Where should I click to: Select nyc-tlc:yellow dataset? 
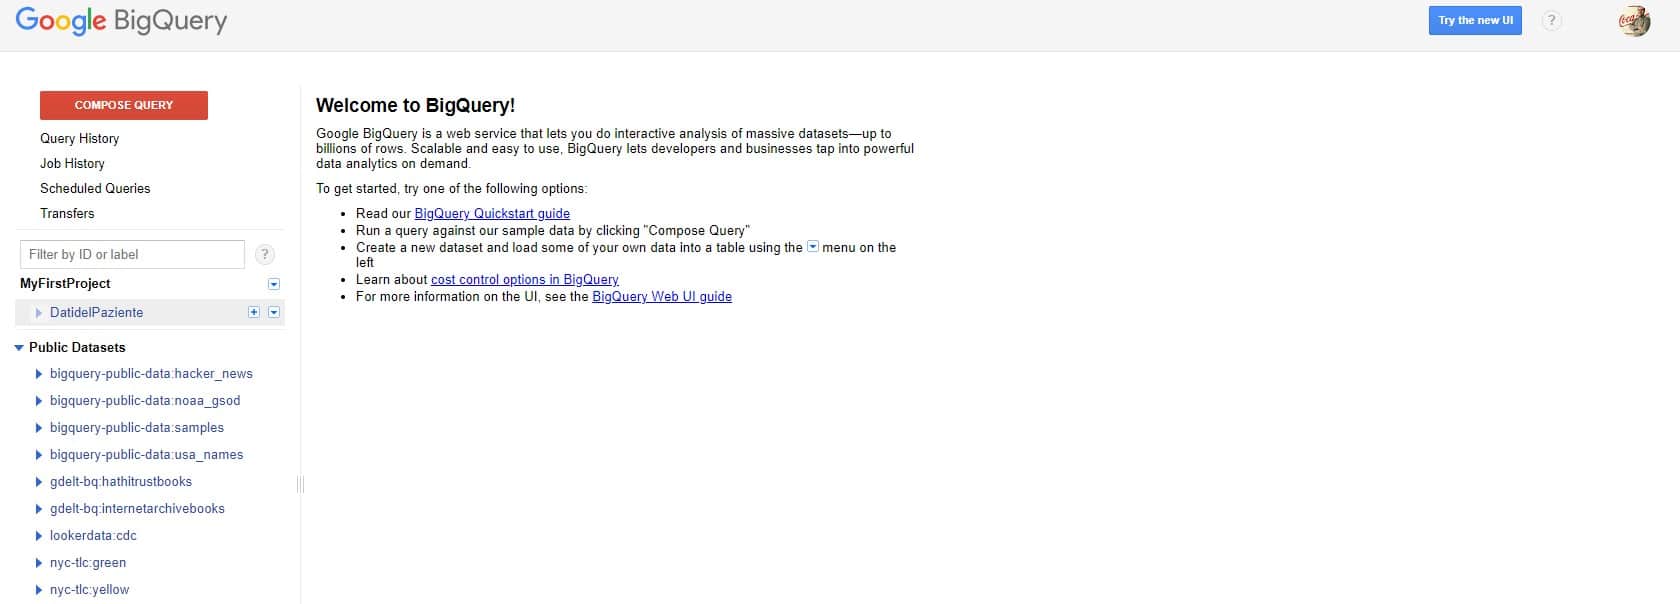coord(90,590)
